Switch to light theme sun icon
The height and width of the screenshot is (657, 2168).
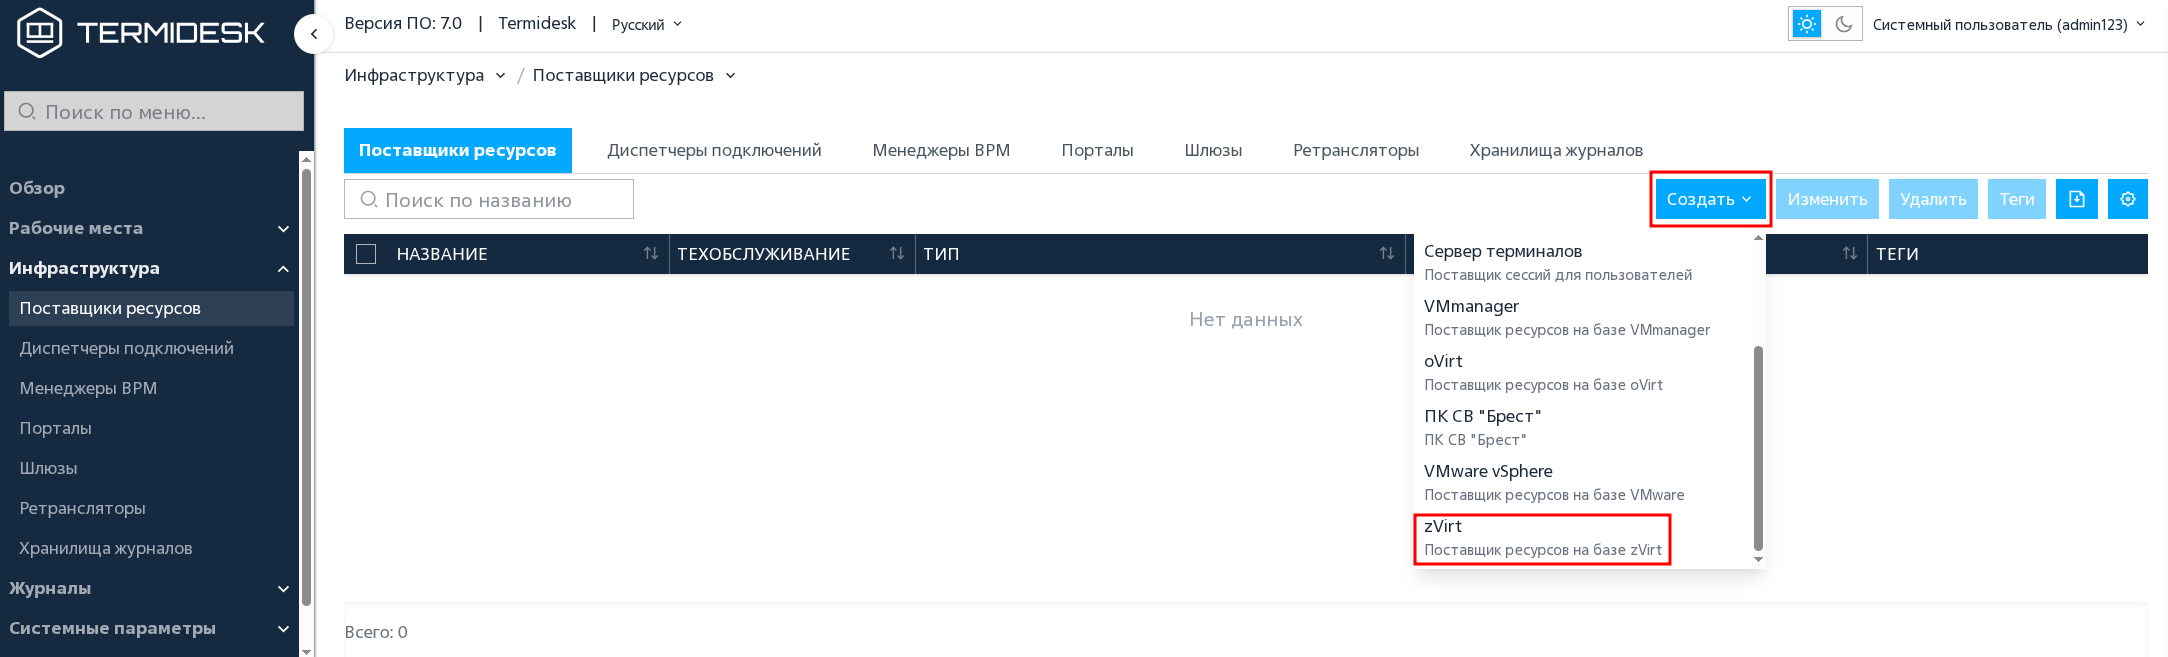click(1807, 24)
